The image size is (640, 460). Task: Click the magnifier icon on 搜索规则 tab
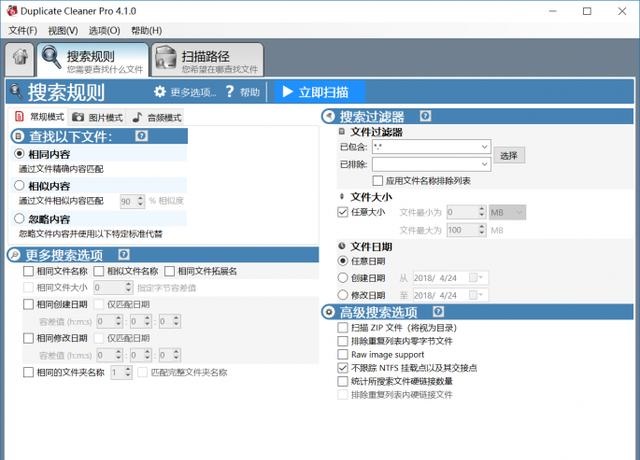point(51,58)
